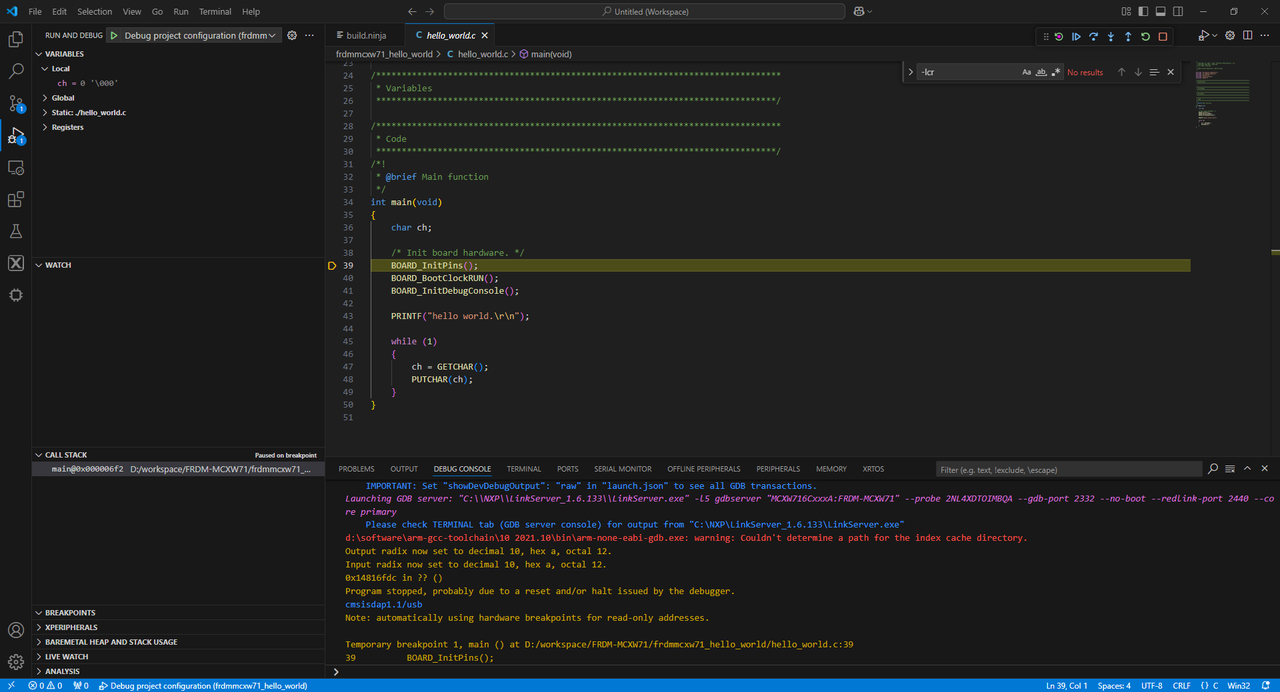This screenshot has height=692, width=1280.
Task: Toggle Match Case in the find box
Action: point(1026,72)
